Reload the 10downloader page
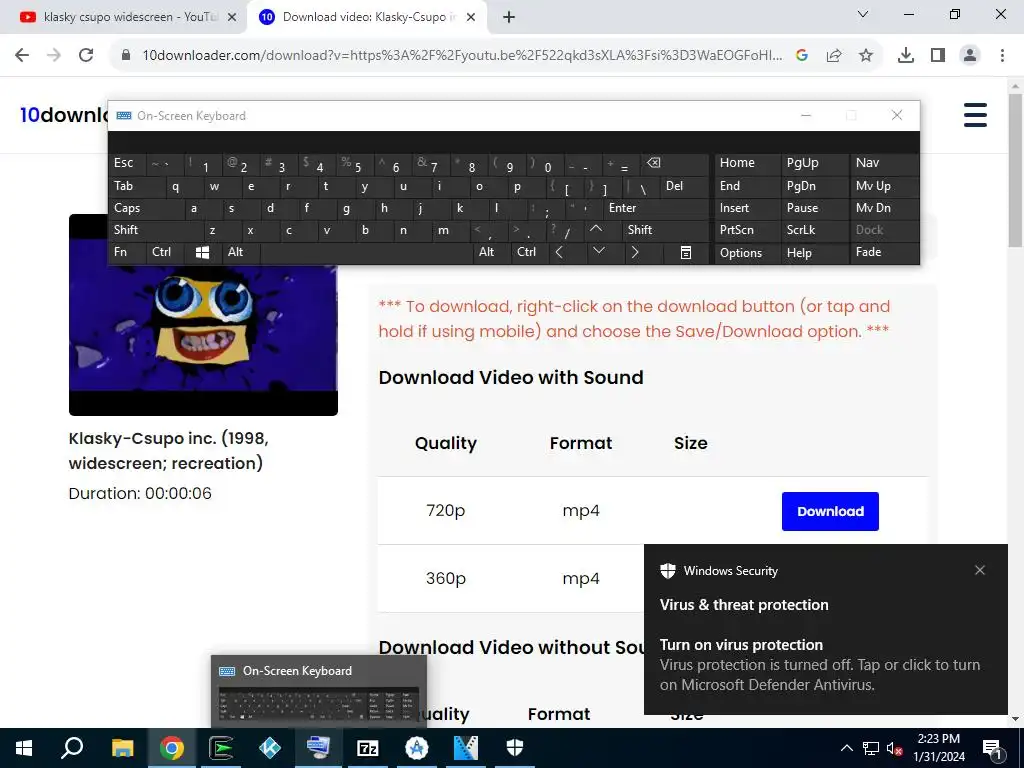Viewport: 1024px width, 768px height. [86, 55]
